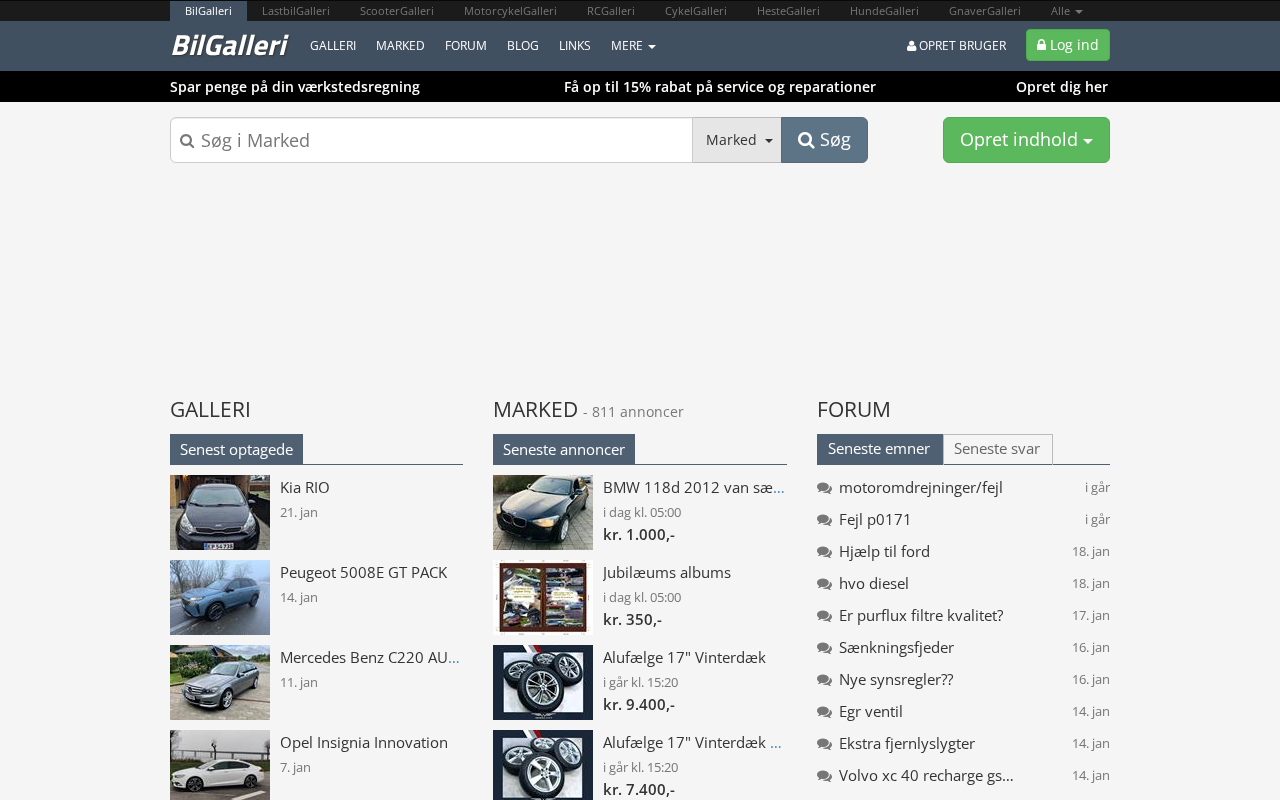Open the motoromdrejninger/fejl forum topic
1280x800 pixels.
(921, 488)
